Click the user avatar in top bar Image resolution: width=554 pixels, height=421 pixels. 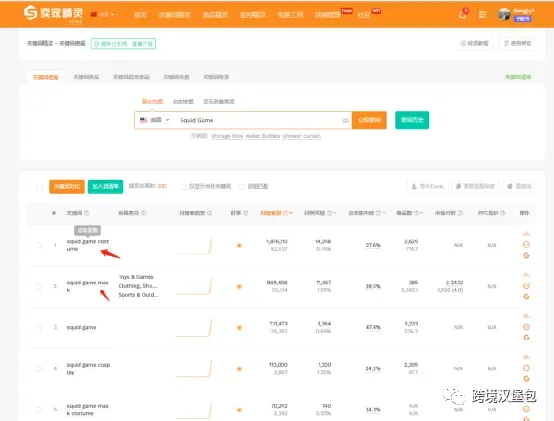pyautogui.click(x=504, y=14)
